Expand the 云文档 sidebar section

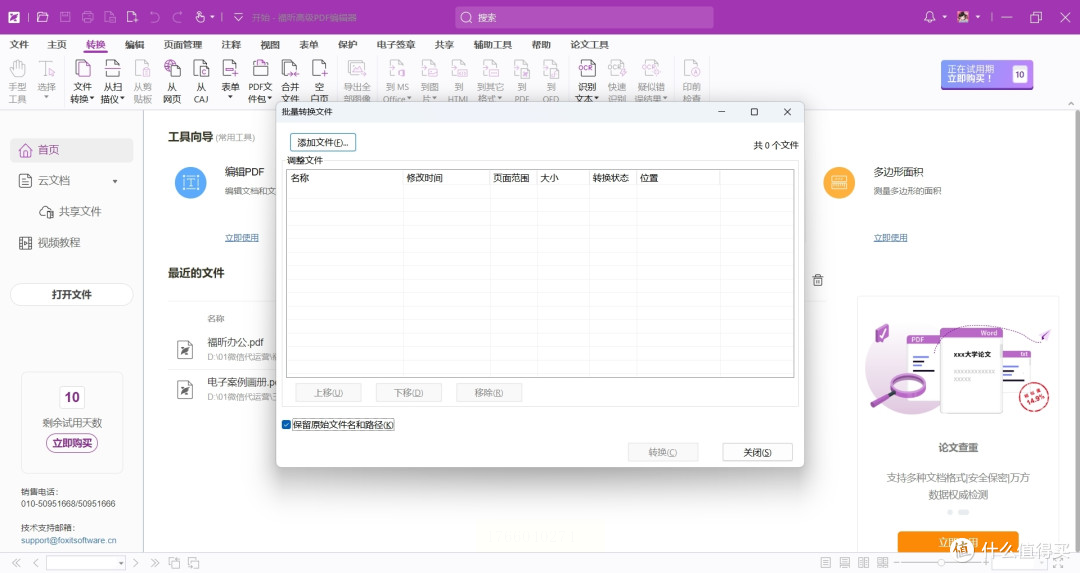(x=114, y=181)
